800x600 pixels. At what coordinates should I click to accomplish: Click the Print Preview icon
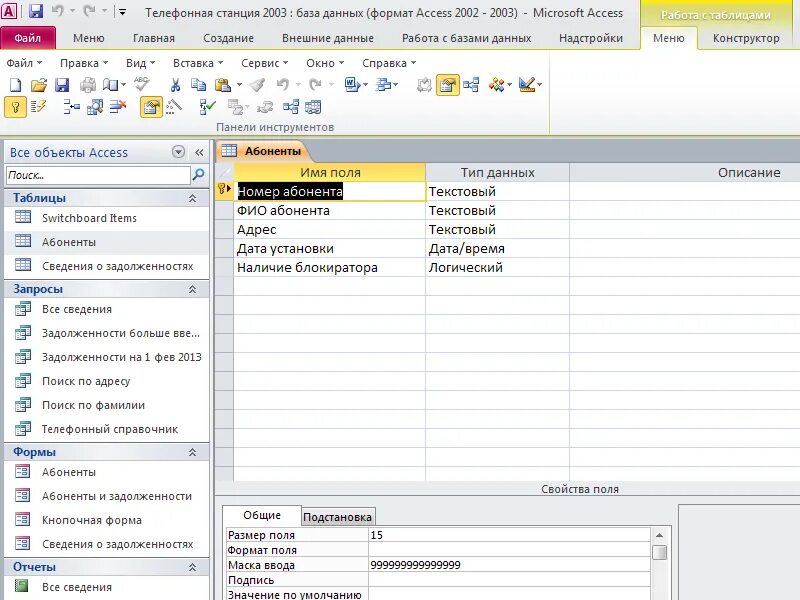(110, 85)
